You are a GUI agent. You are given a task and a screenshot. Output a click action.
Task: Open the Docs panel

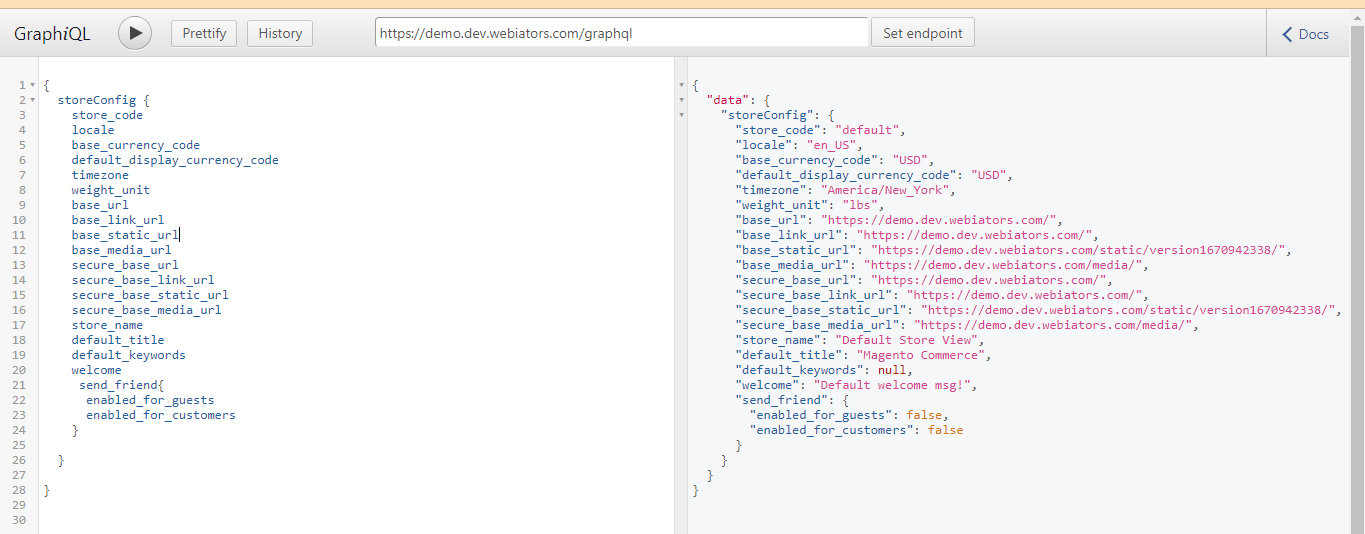1306,34
